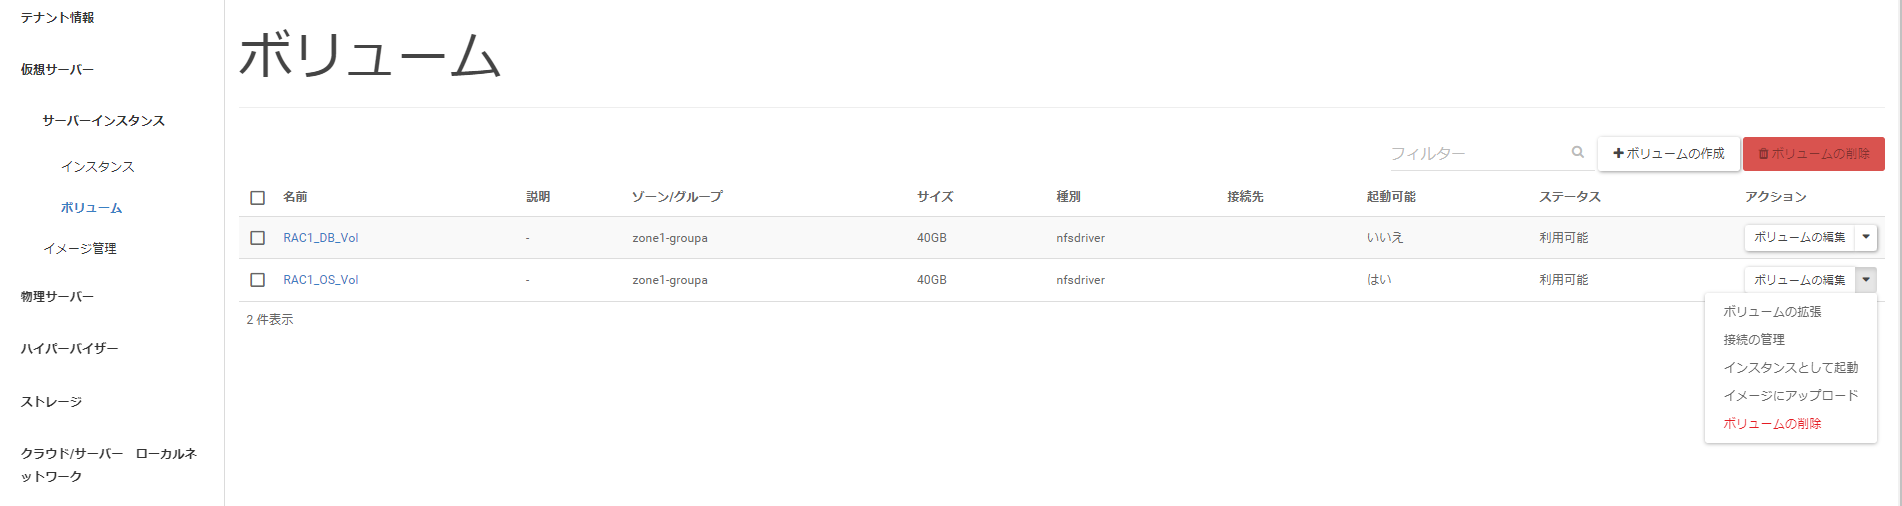Click the create volume button

1668,154
